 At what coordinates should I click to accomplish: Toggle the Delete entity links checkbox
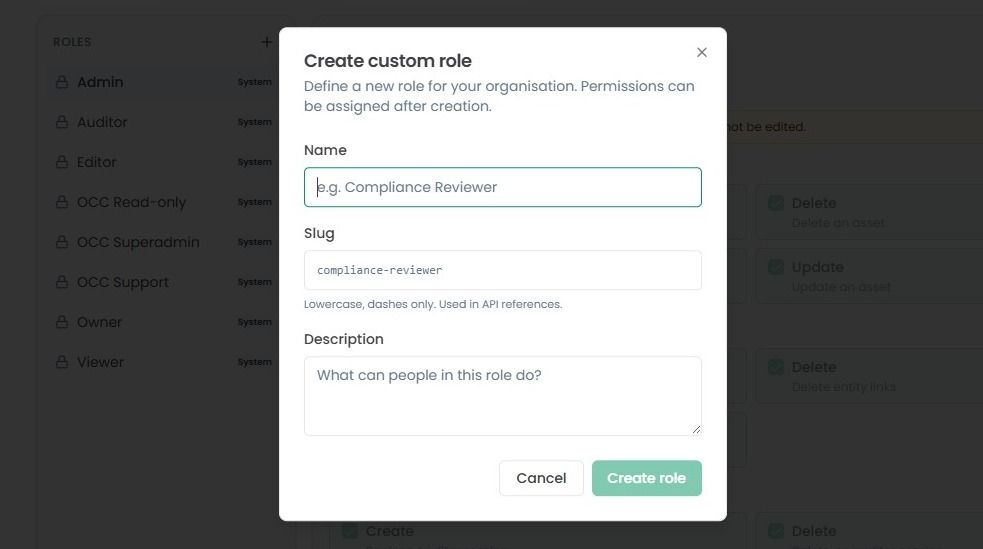click(776, 367)
